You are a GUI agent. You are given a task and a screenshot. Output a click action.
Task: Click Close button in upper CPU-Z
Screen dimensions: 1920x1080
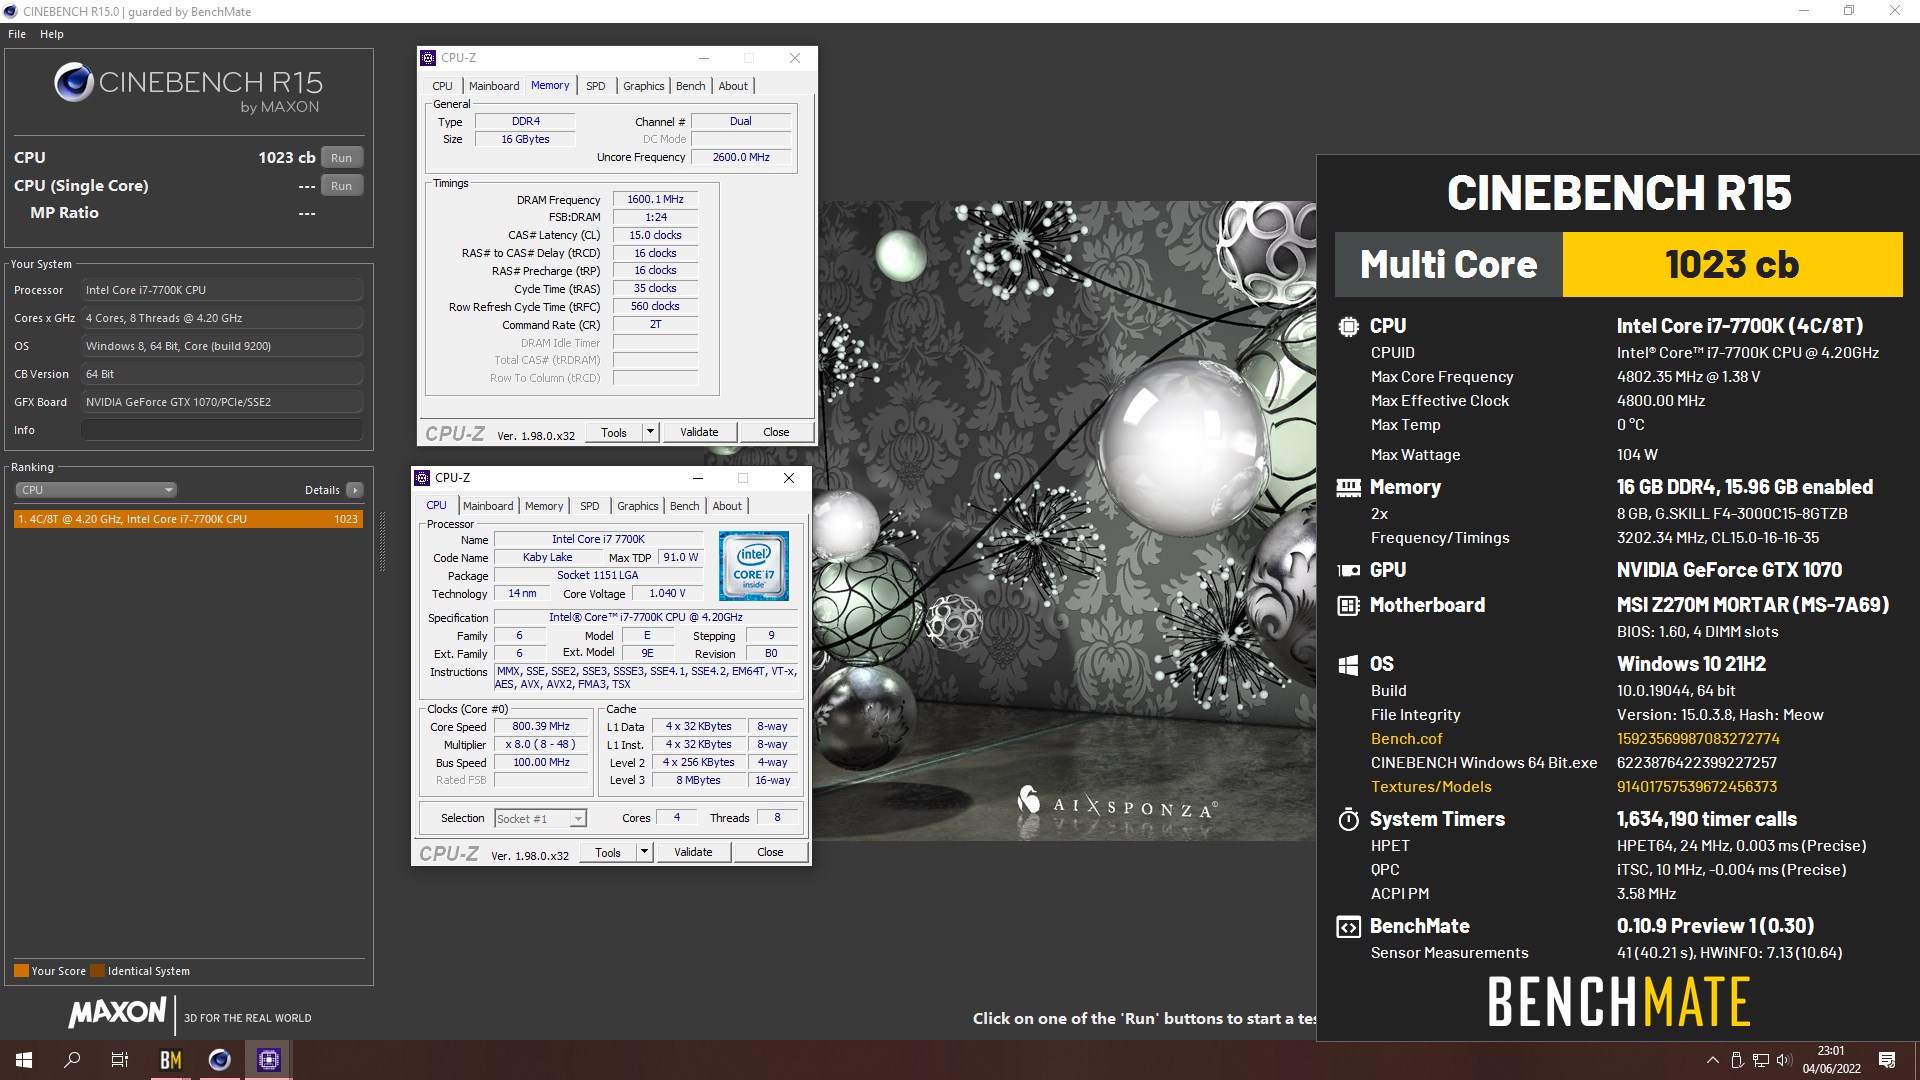tap(776, 432)
